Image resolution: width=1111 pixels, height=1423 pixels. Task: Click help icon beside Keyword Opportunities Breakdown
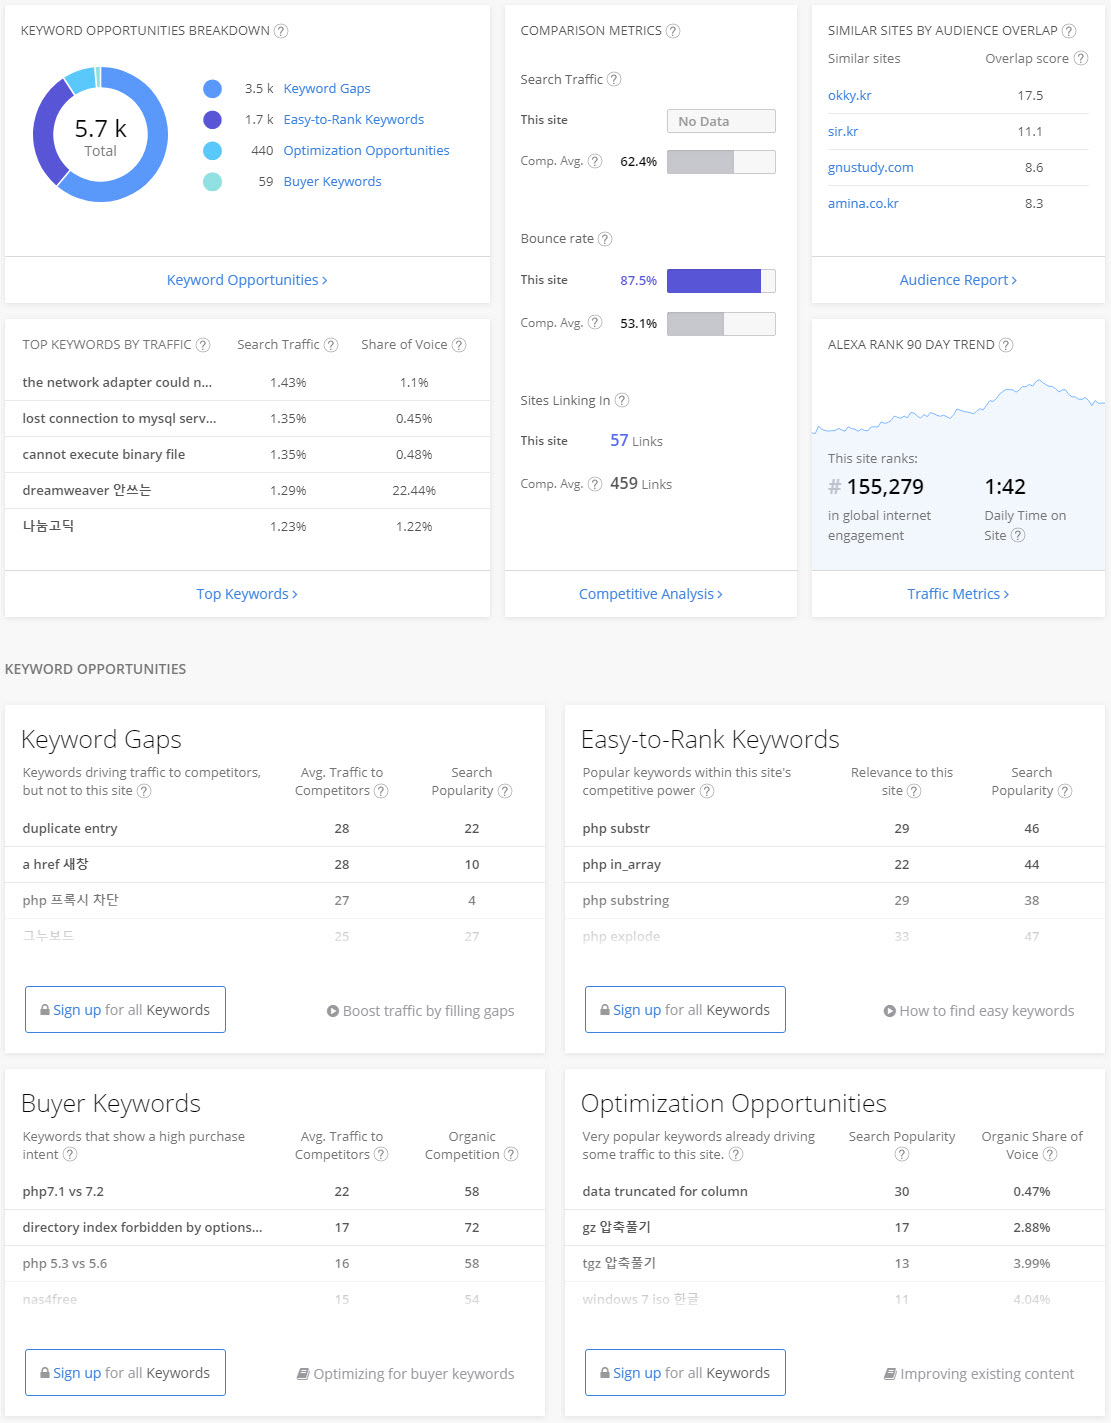281,31
